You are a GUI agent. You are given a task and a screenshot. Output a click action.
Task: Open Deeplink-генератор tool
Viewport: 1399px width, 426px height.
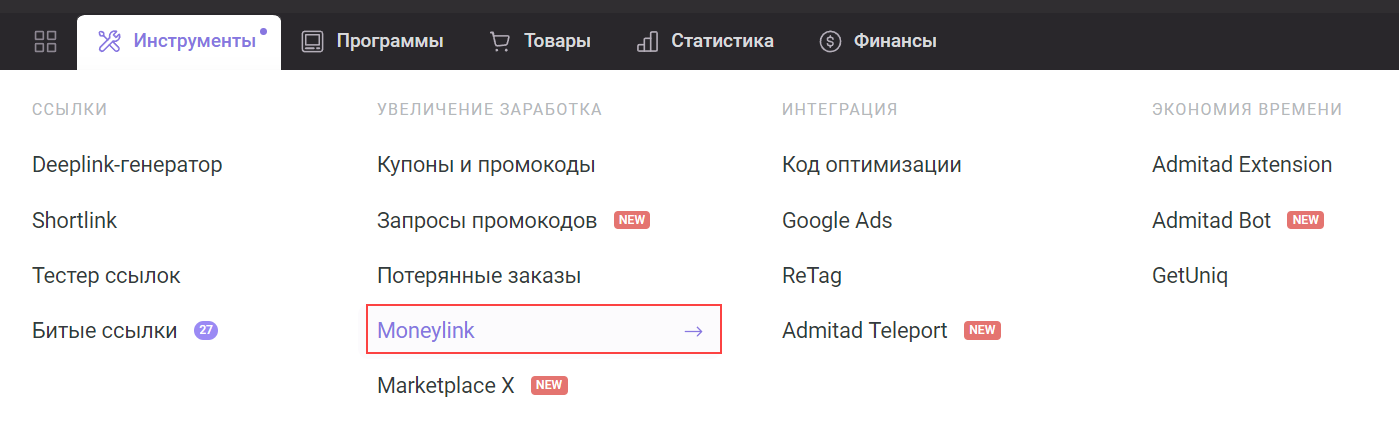tap(127, 165)
